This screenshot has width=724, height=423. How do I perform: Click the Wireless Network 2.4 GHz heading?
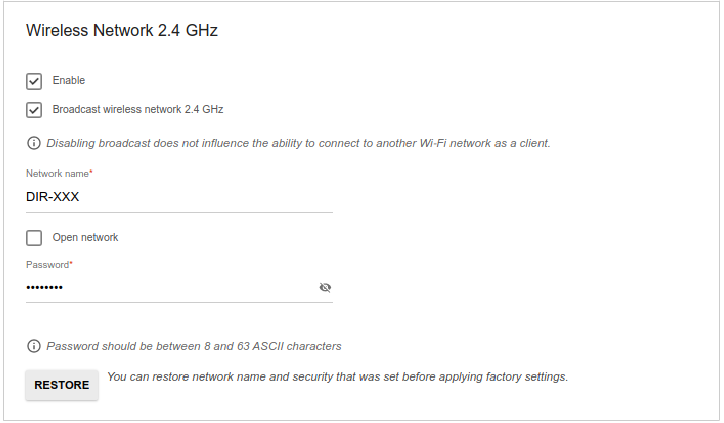tap(122, 30)
